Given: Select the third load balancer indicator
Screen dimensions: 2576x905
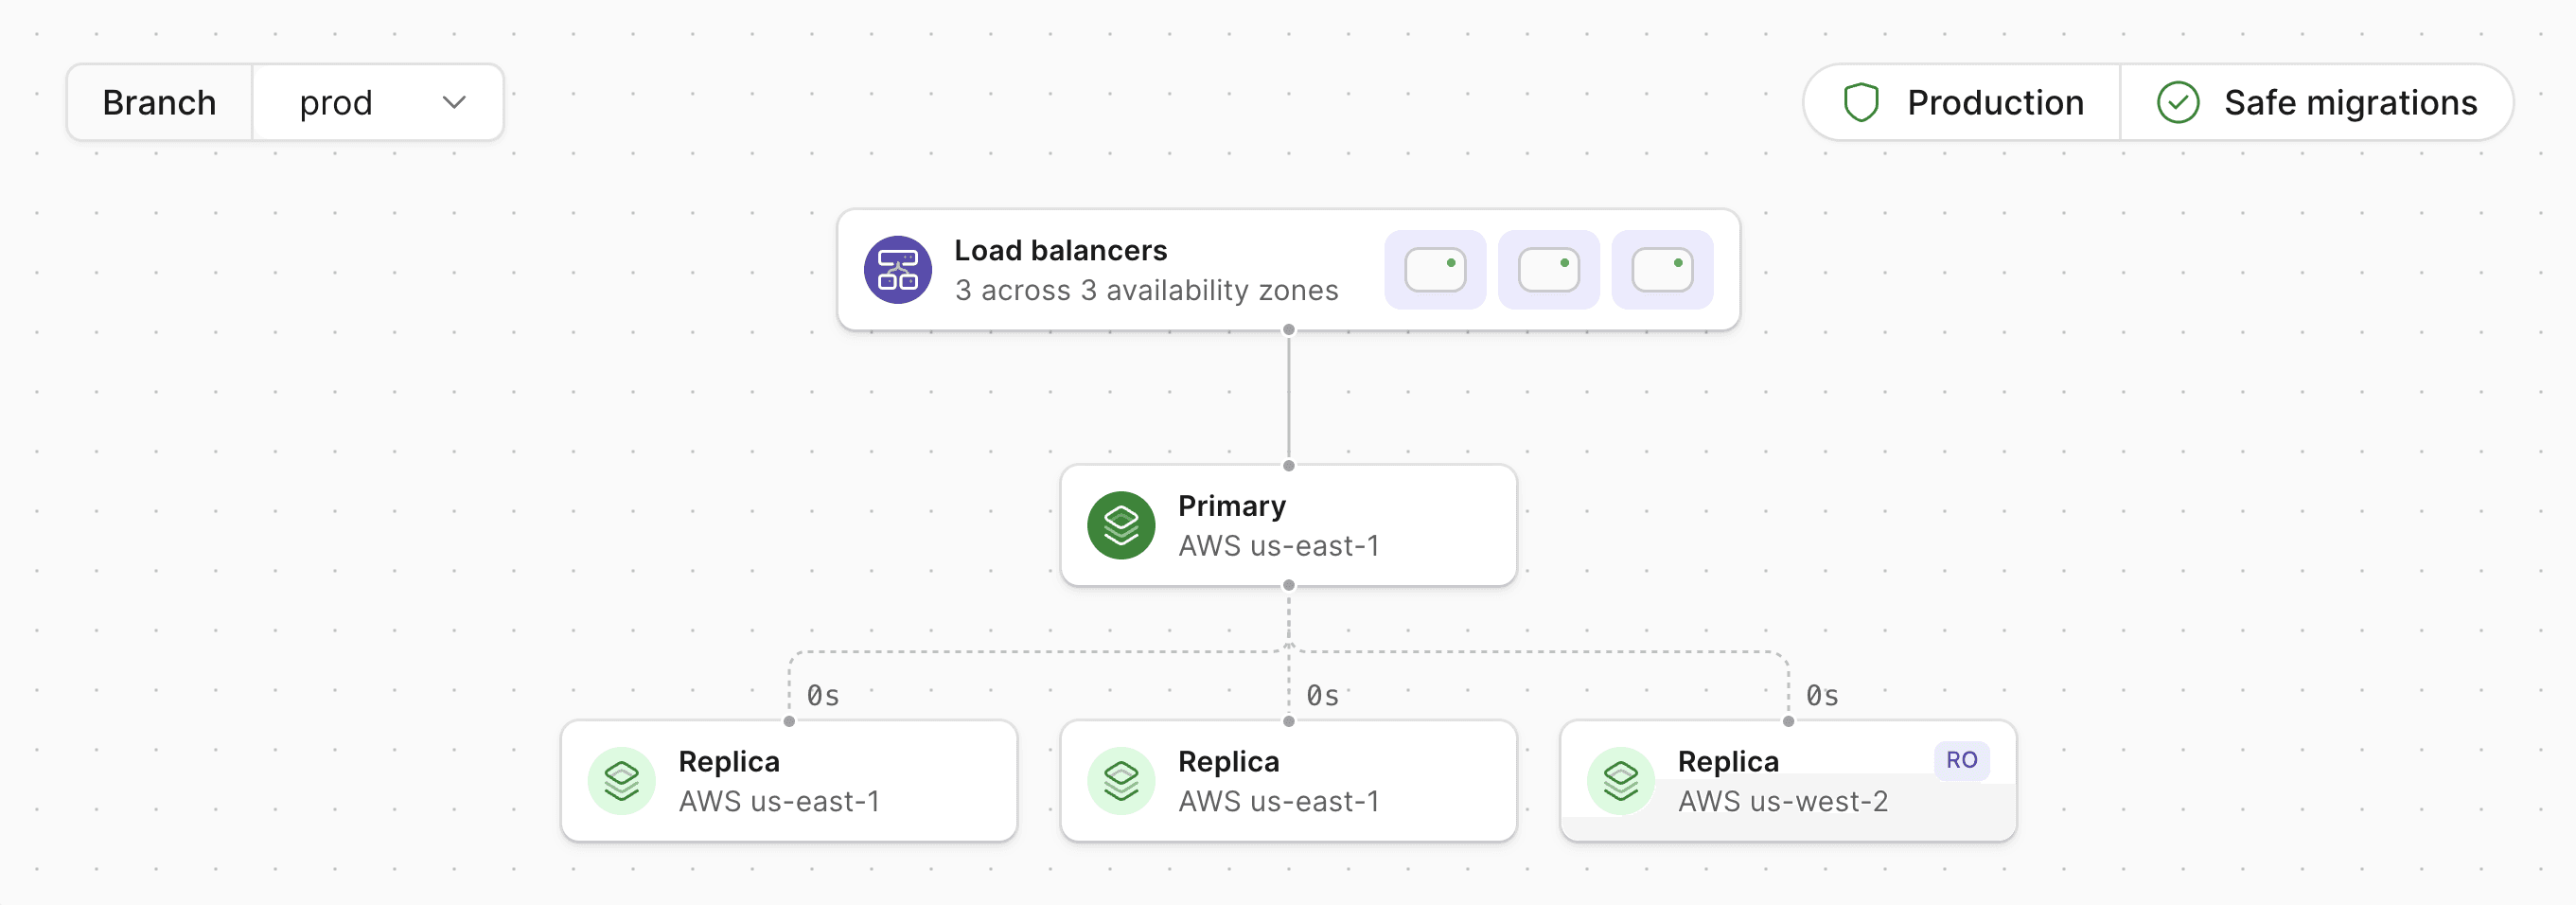Looking at the screenshot, I should (1662, 270).
